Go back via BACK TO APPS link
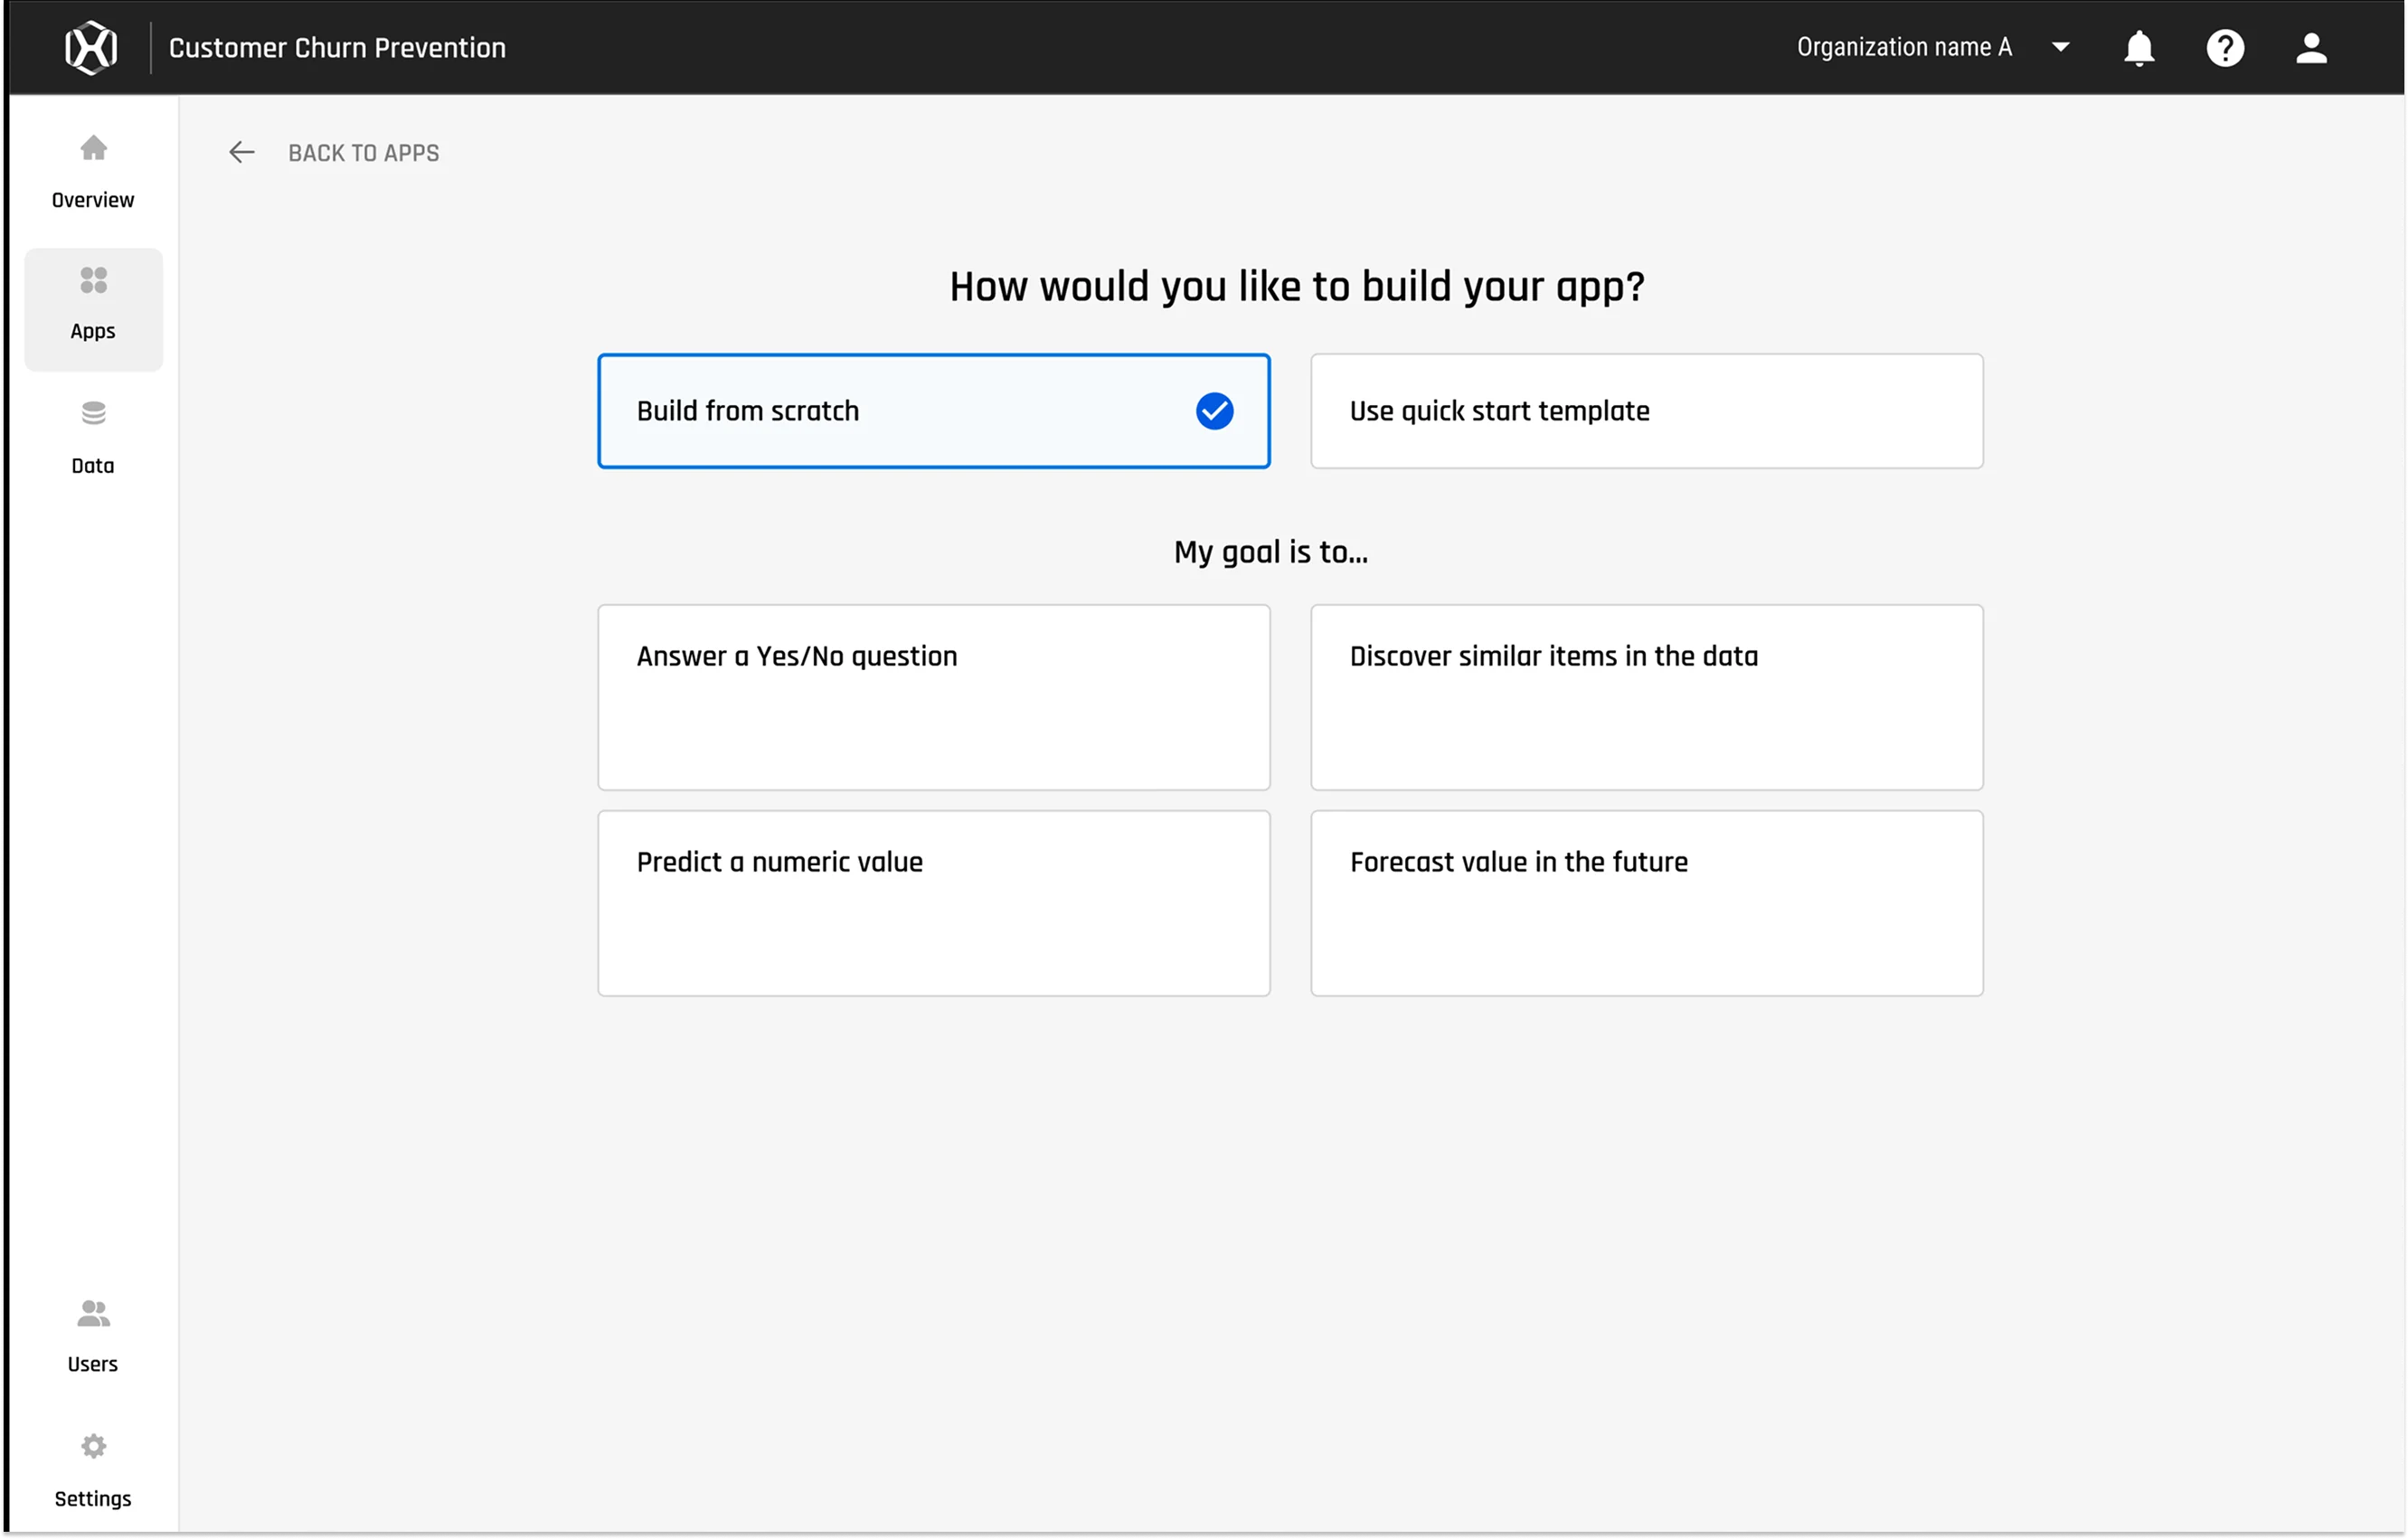2408x1539 pixels. click(363, 153)
